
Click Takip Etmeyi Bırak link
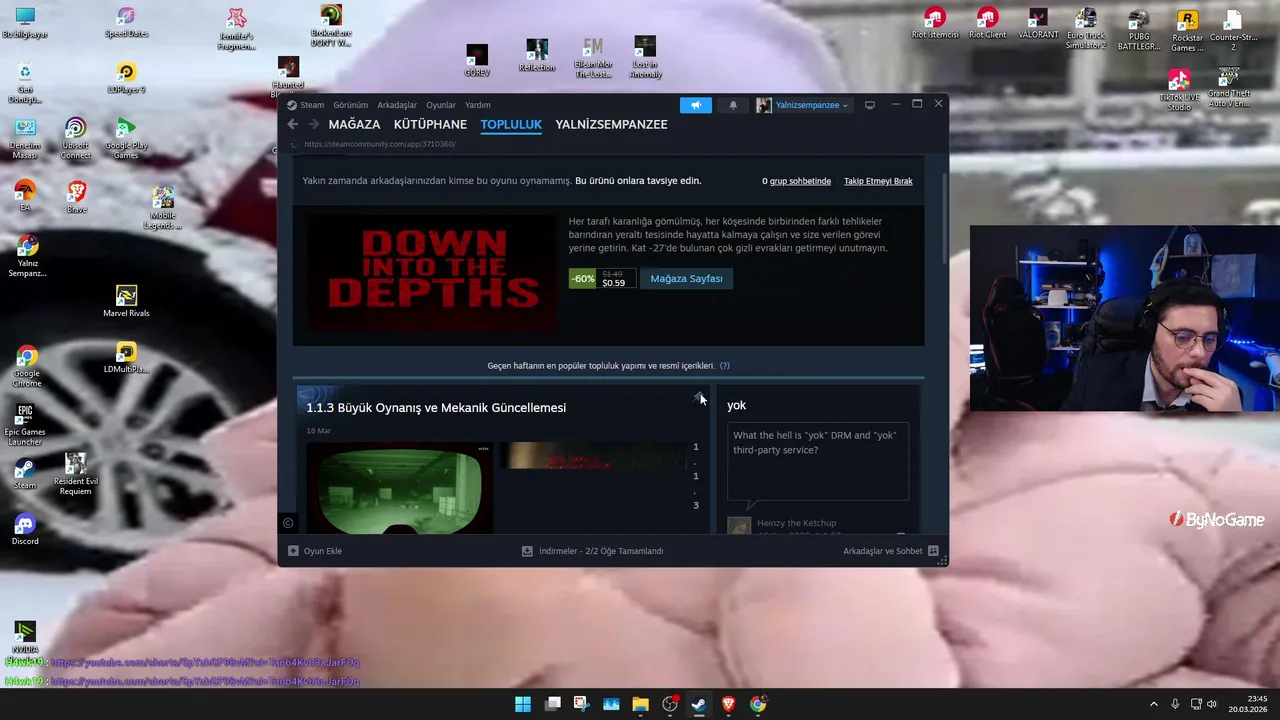[878, 181]
